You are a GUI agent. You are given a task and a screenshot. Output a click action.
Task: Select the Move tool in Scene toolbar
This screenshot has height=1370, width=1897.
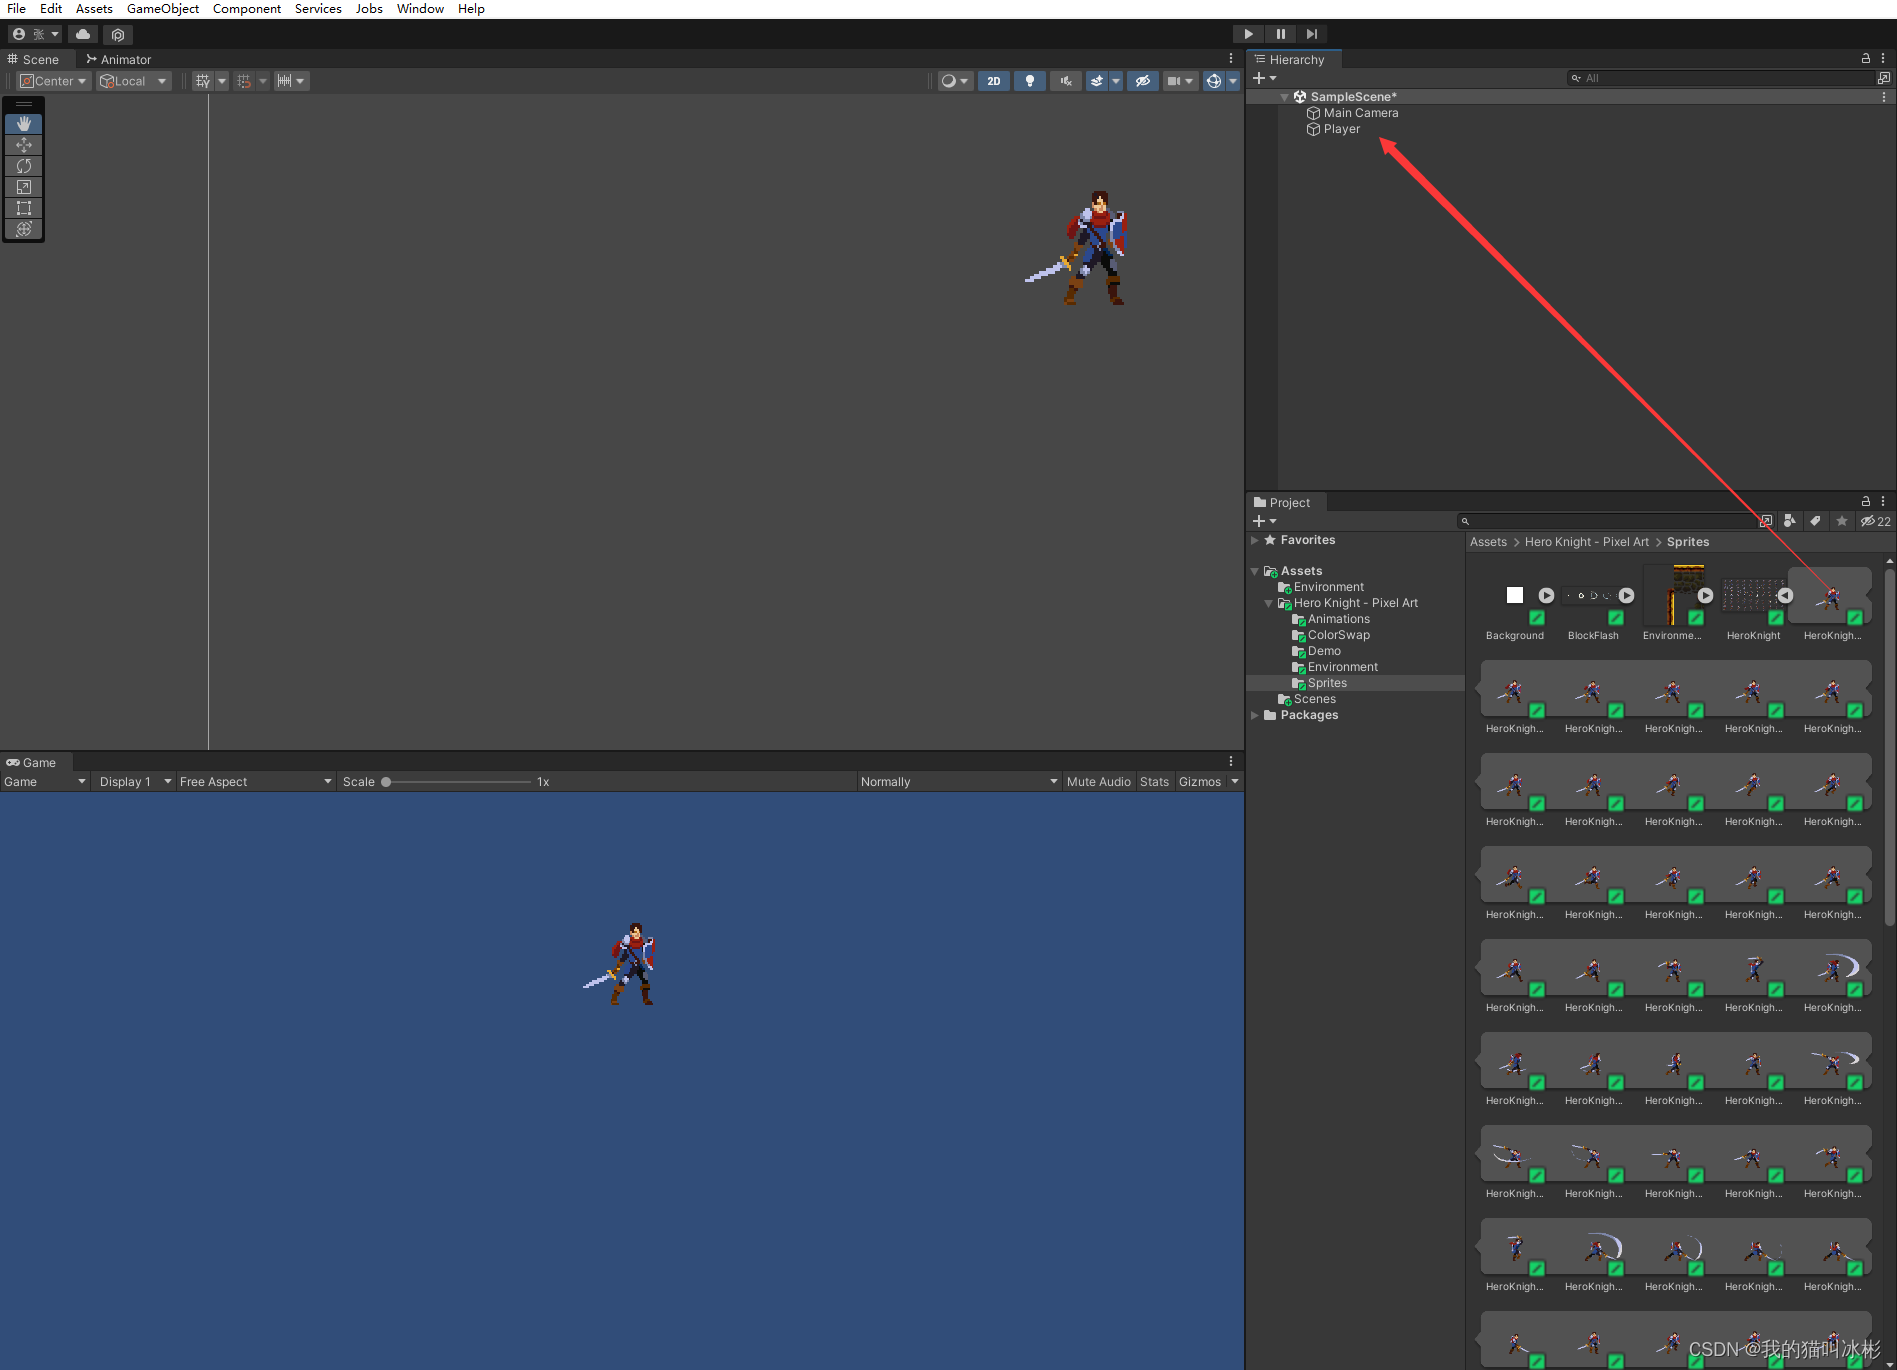pyautogui.click(x=24, y=145)
